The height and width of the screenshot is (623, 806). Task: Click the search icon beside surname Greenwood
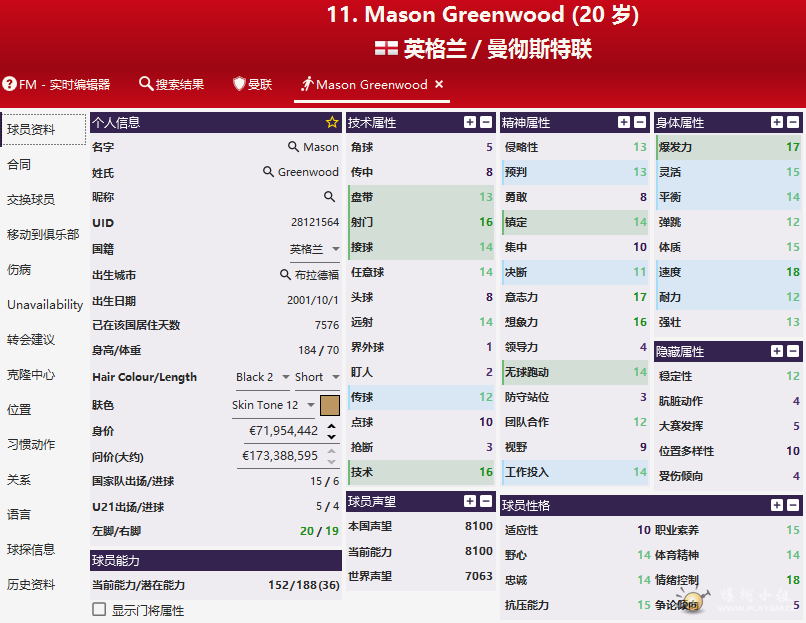[x=268, y=172]
